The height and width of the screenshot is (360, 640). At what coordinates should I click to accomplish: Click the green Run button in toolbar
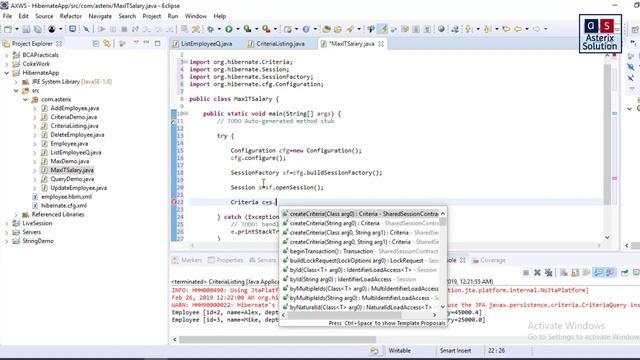(229, 29)
